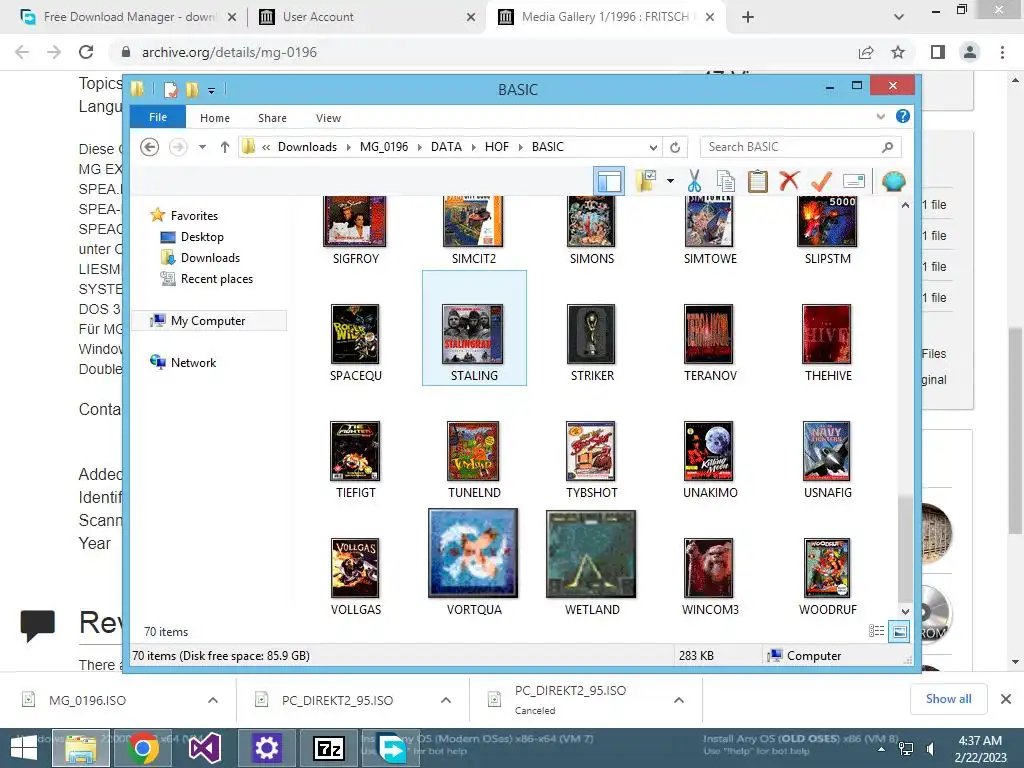
Task: Click DATA in the address breadcrumb
Action: 446,147
